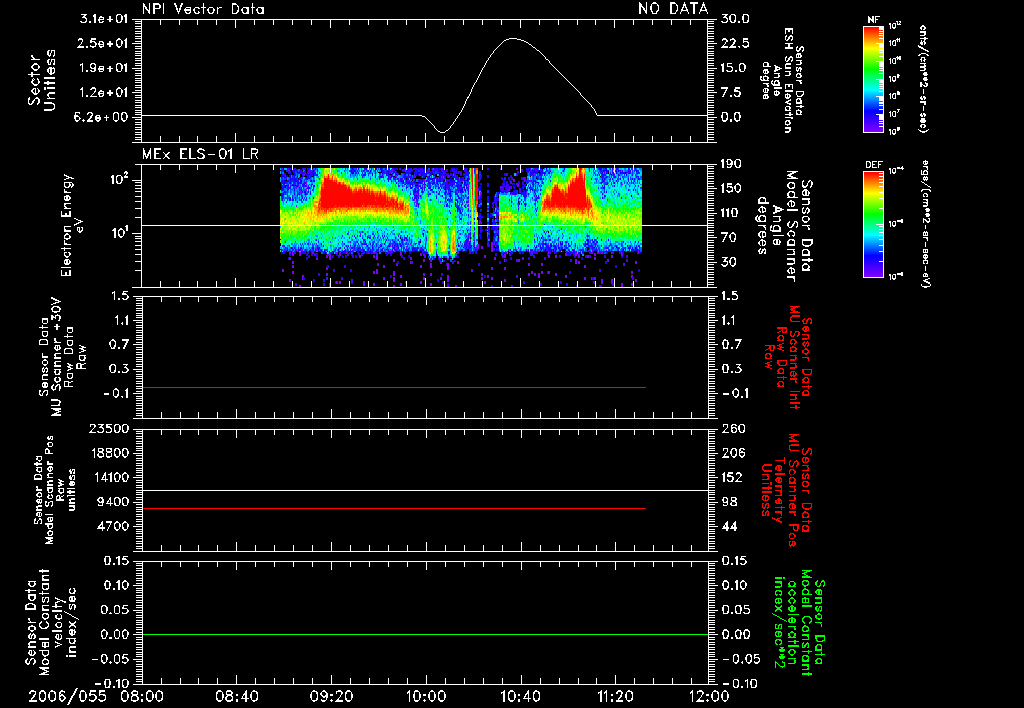1024x708 pixels.
Task: Click the "08:40" time tick label
Action: click(x=236, y=697)
